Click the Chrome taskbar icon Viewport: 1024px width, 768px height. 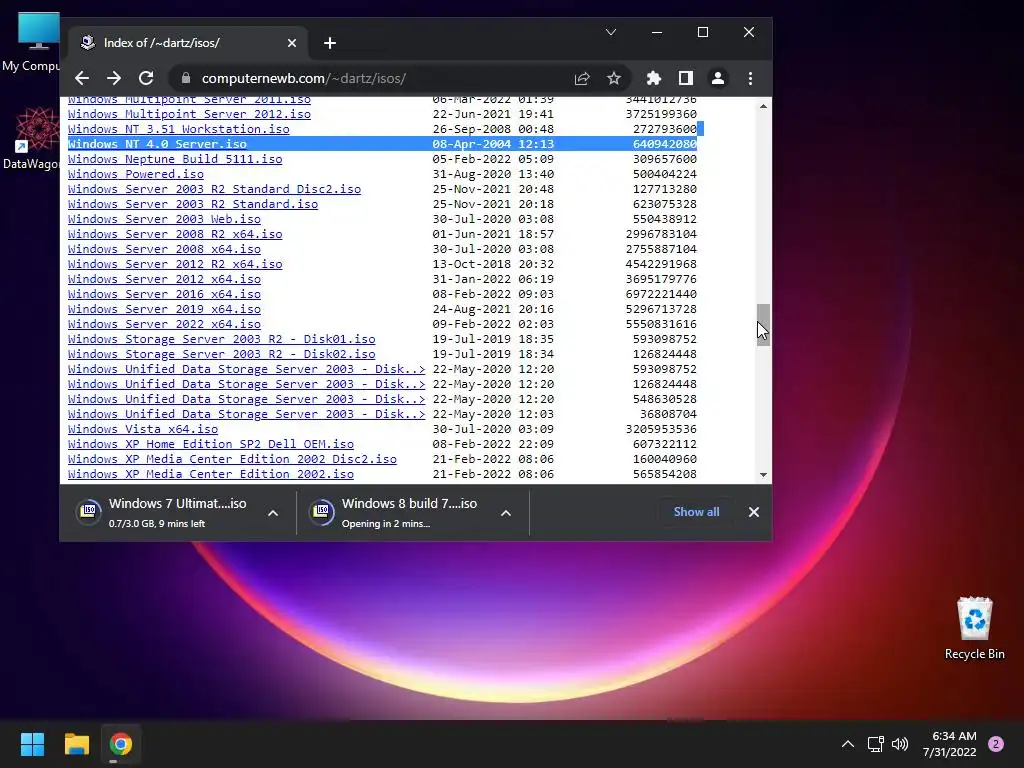(120, 744)
